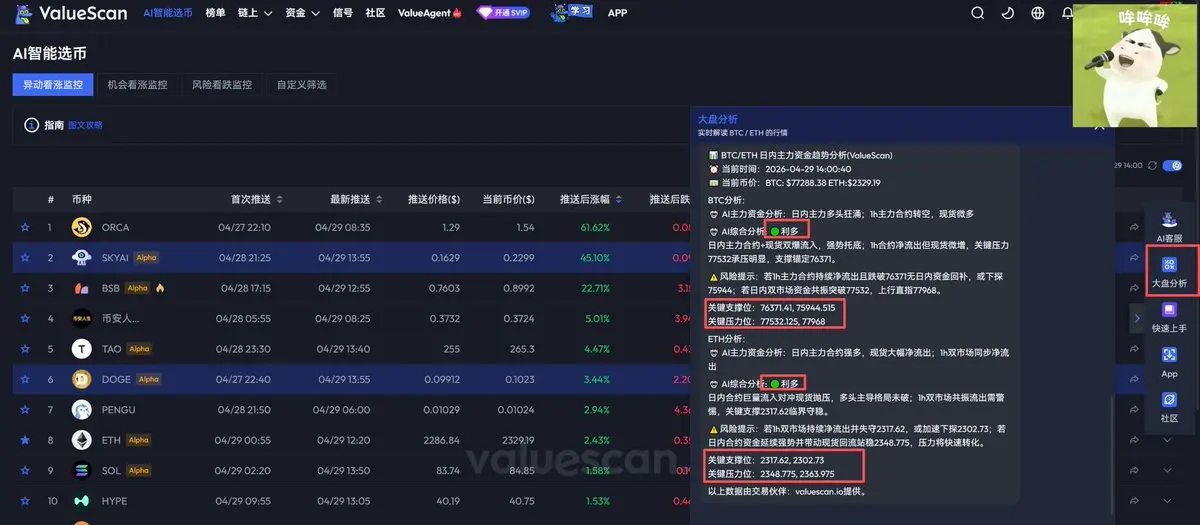The image size is (1200, 525).
Task: Click the SKYAI coin logo
Action: [x=82, y=258]
